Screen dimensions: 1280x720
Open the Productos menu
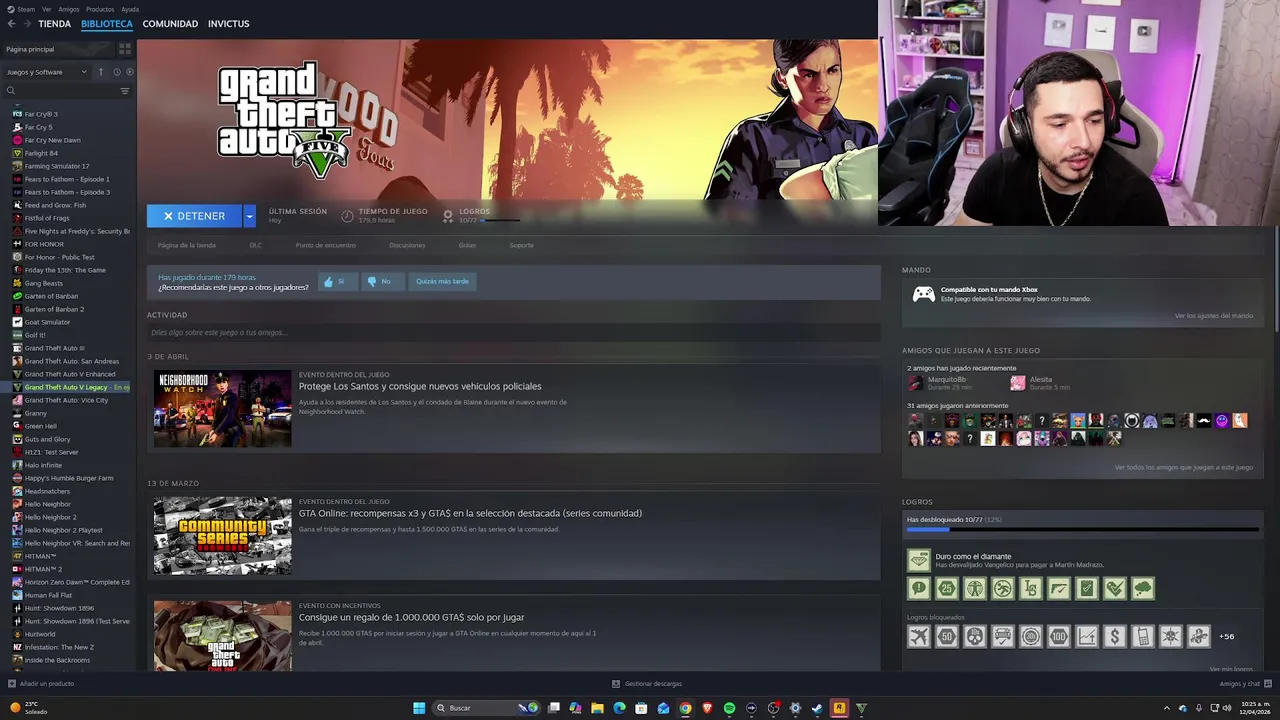pos(100,9)
